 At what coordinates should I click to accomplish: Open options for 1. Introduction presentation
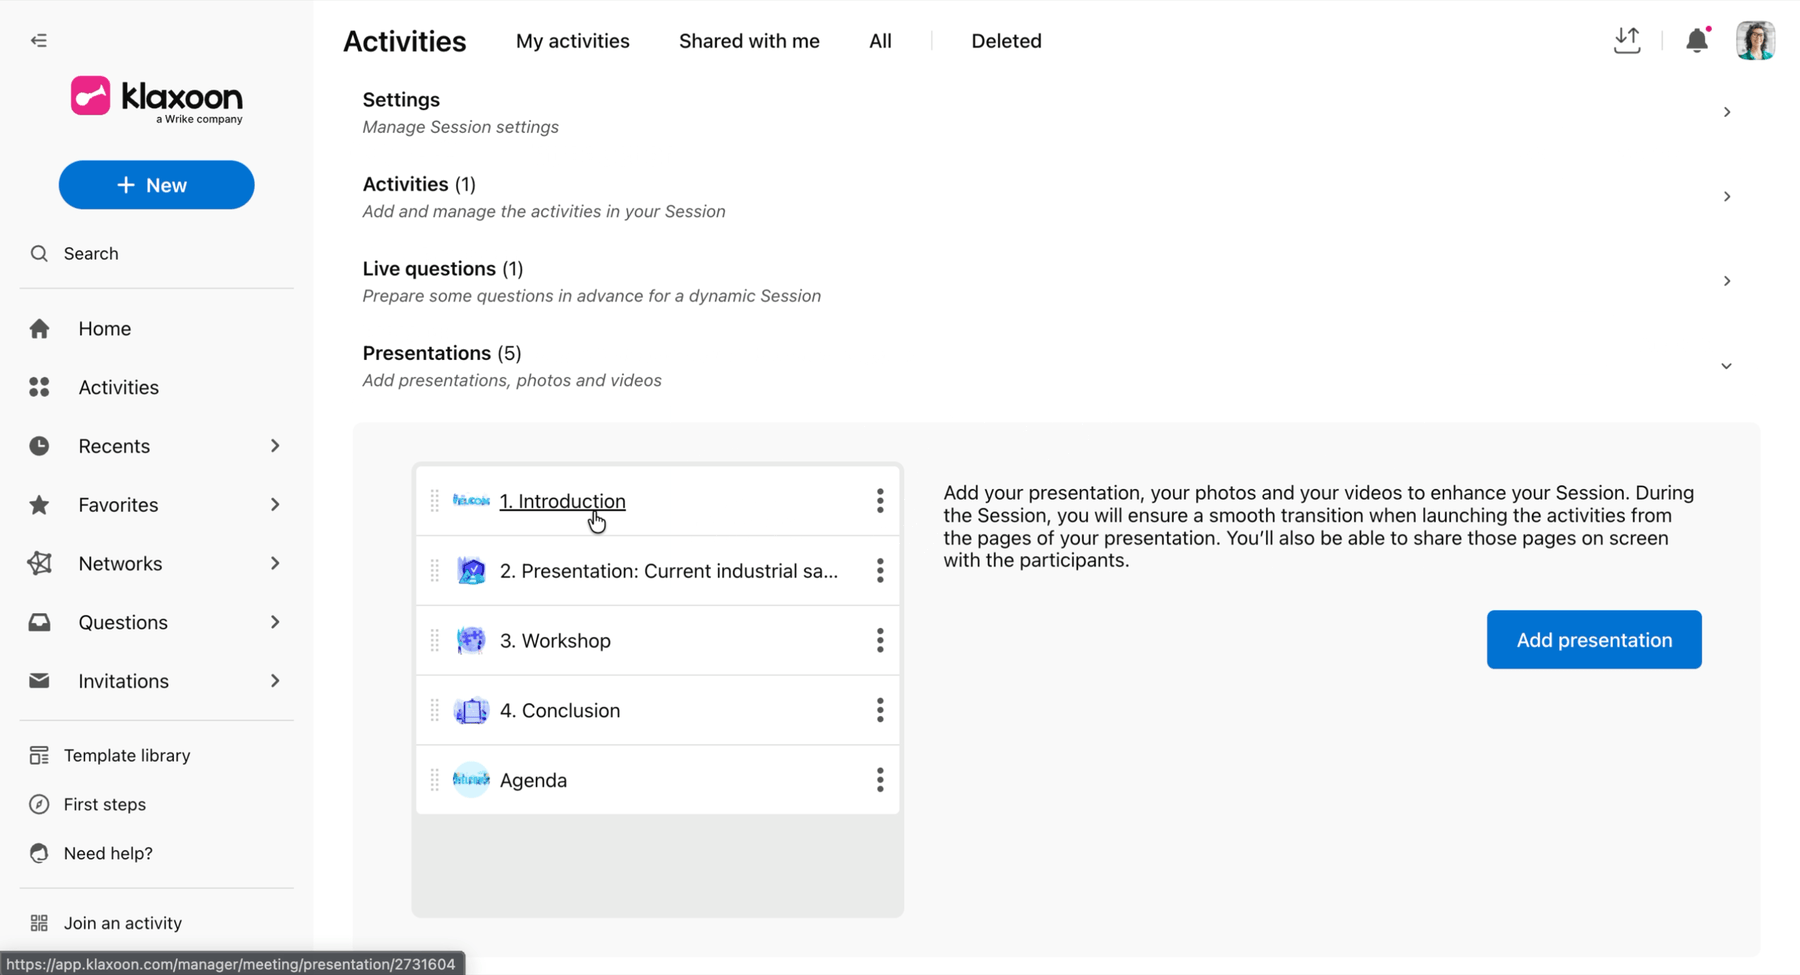pyautogui.click(x=880, y=501)
